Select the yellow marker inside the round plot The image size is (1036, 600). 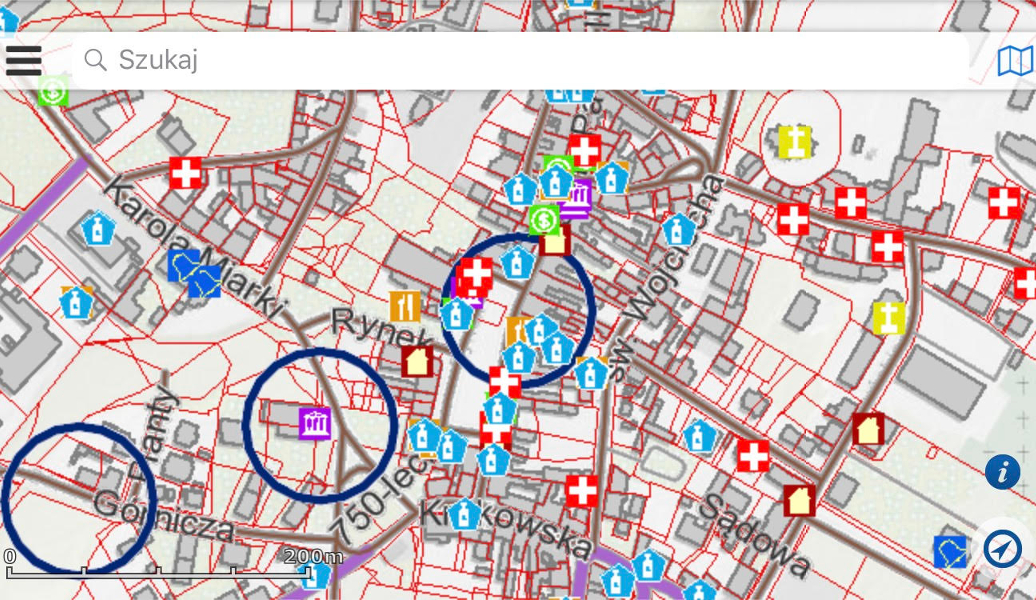point(795,142)
